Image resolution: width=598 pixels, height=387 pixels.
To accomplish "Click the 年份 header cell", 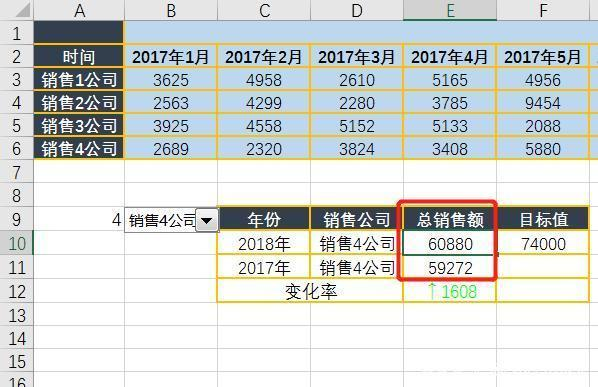I will (x=264, y=219).
